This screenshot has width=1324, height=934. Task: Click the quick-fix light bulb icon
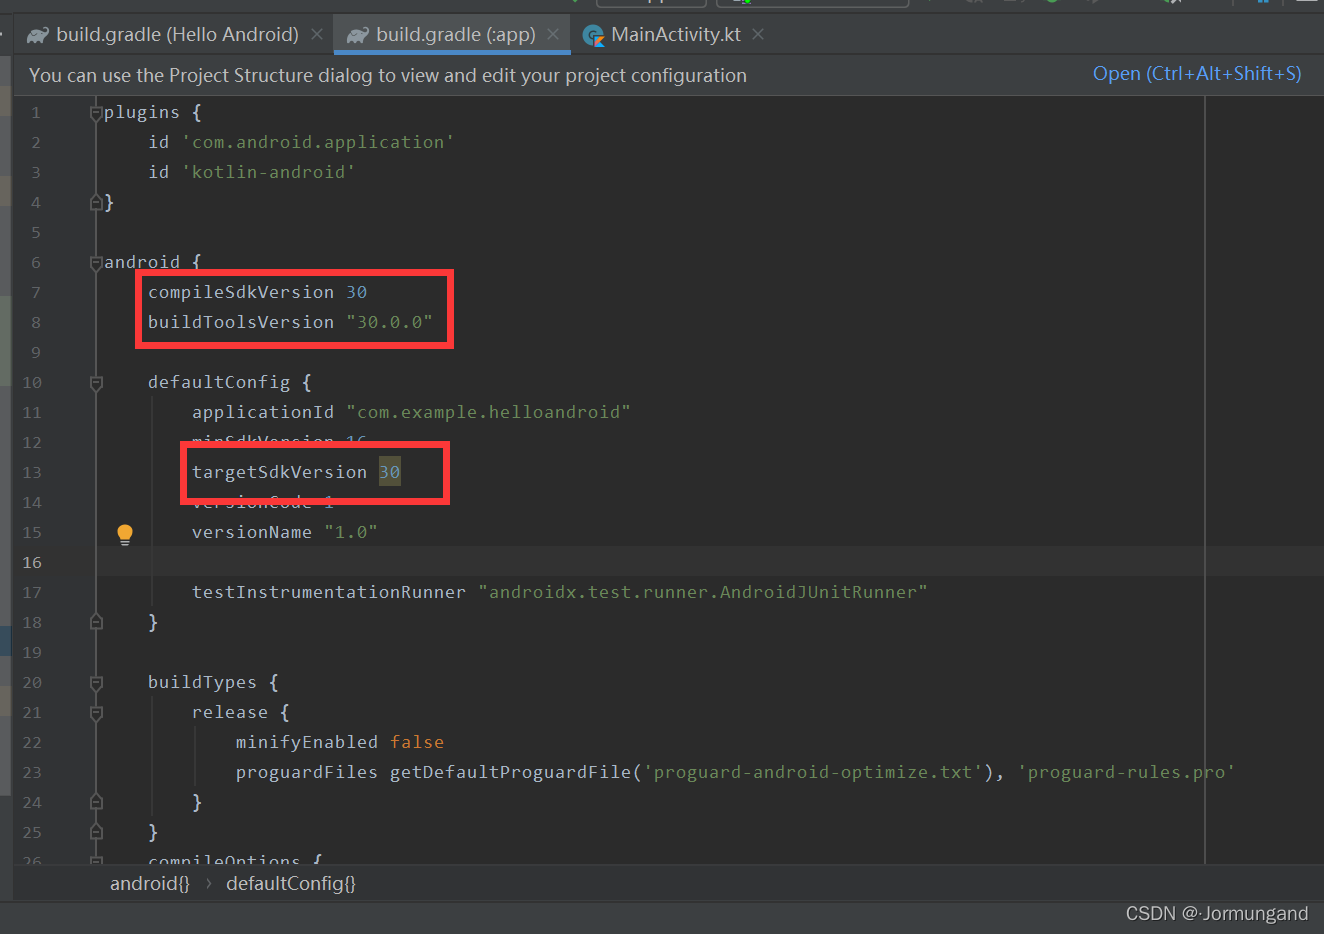point(125,534)
